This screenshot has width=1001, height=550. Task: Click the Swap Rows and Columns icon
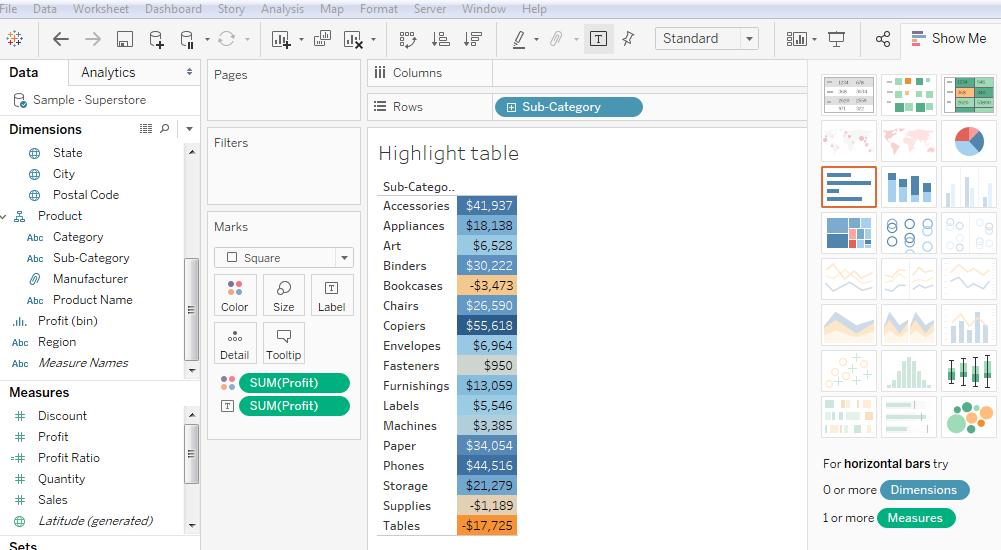tap(407, 39)
